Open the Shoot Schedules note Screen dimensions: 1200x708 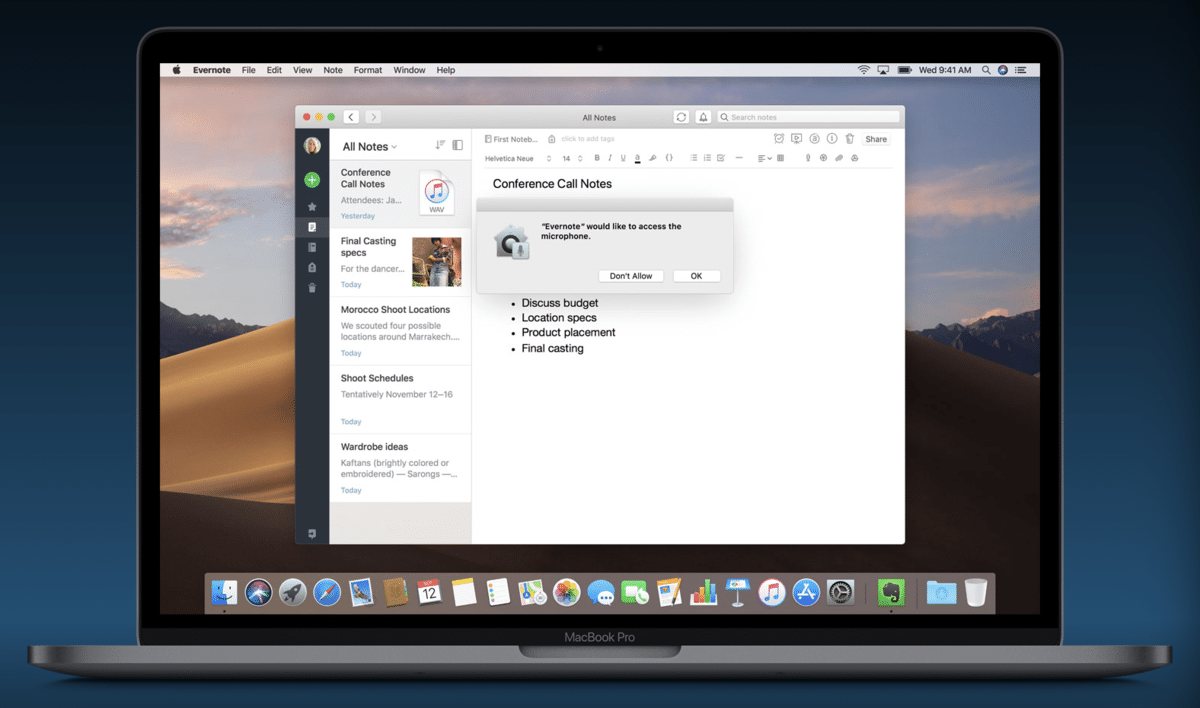click(400, 399)
